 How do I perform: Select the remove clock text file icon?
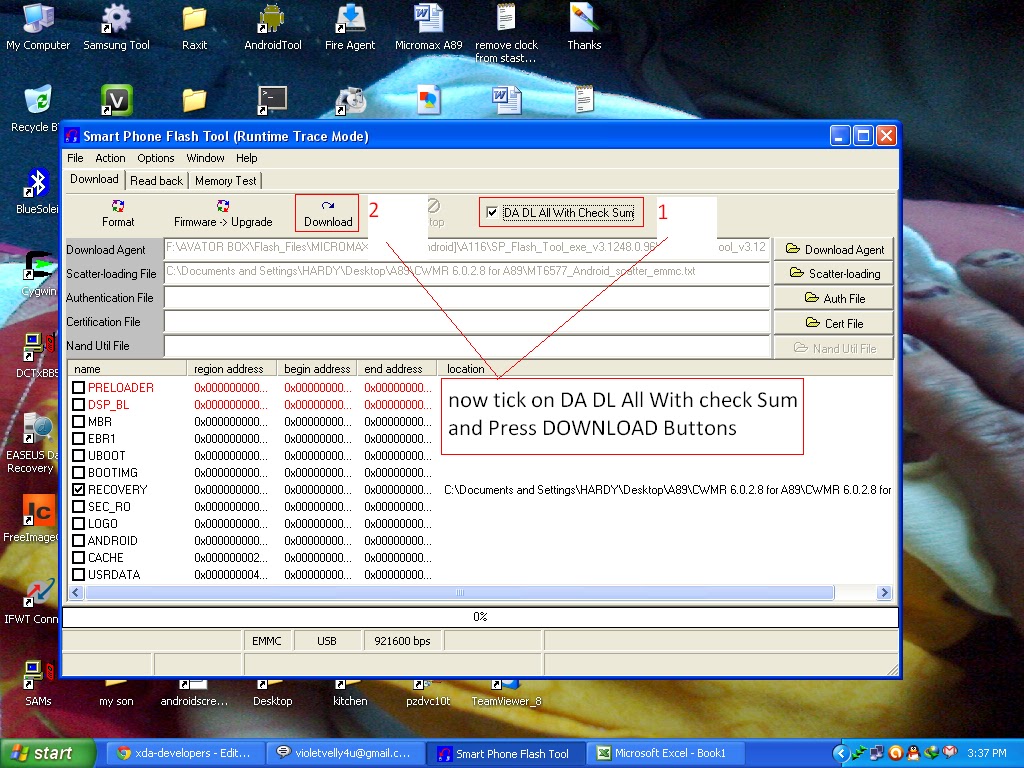point(506,33)
